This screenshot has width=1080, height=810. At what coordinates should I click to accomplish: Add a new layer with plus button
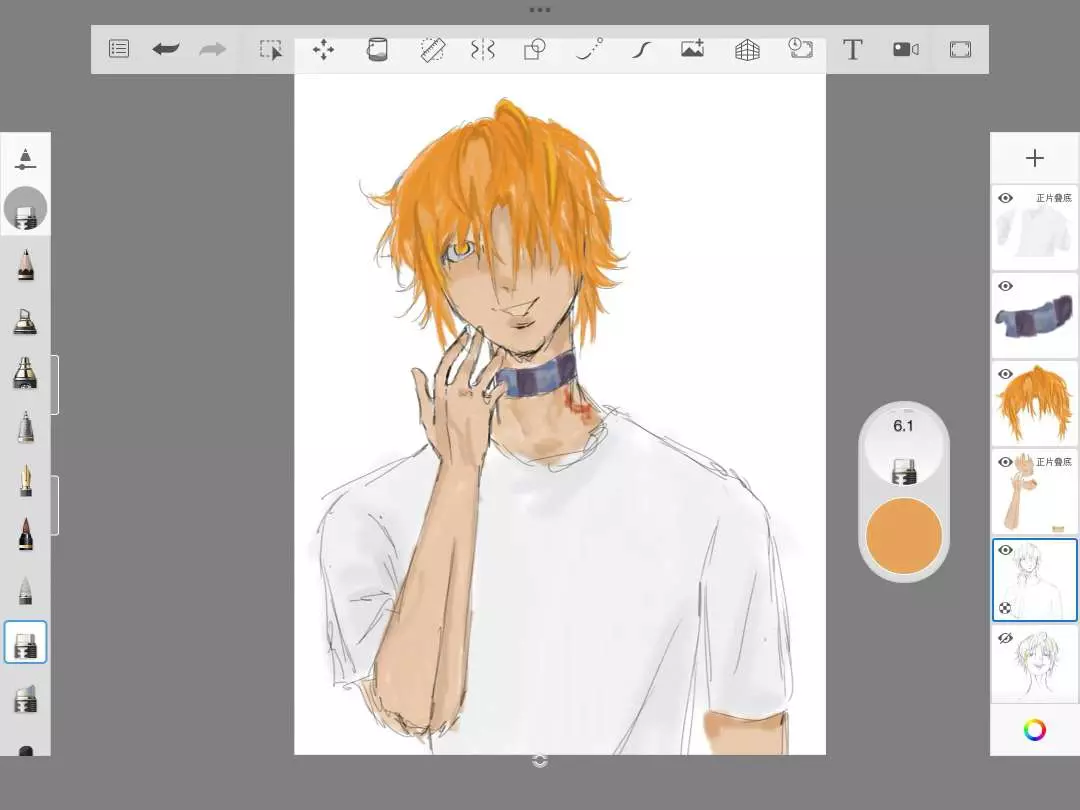point(1034,158)
